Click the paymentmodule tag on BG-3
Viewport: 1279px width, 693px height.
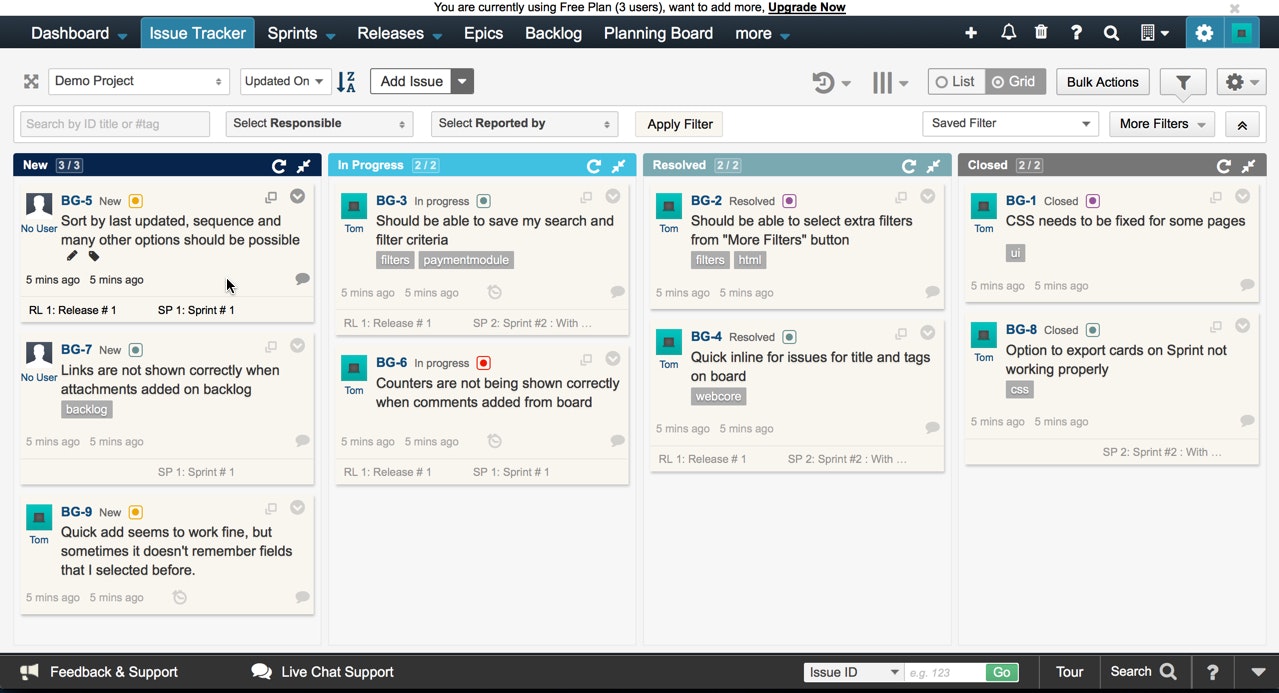pyautogui.click(x=466, y=260)
